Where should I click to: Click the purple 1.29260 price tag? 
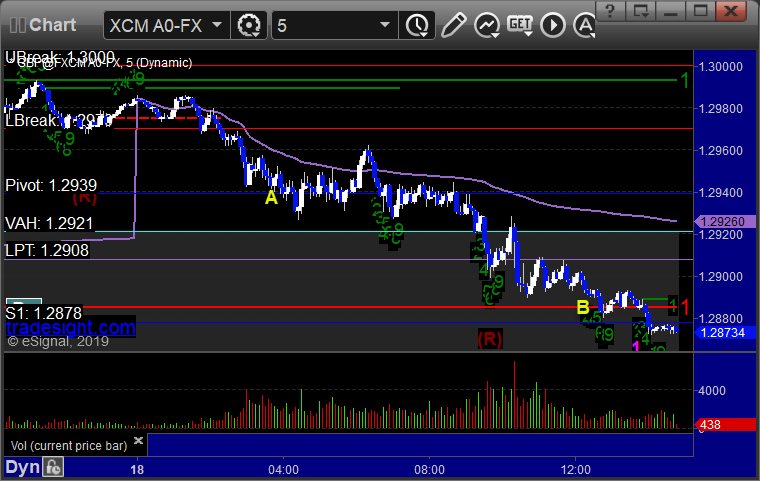(725, 222)
